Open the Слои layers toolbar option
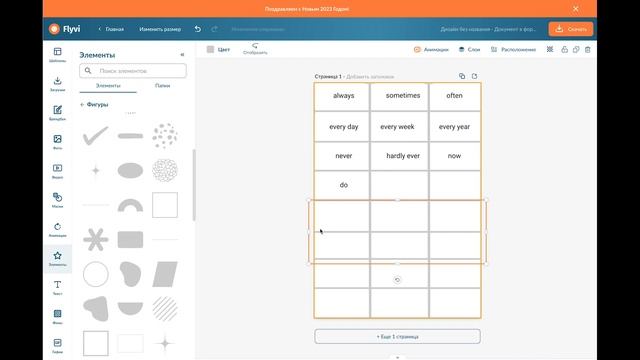 pos(469,49)
